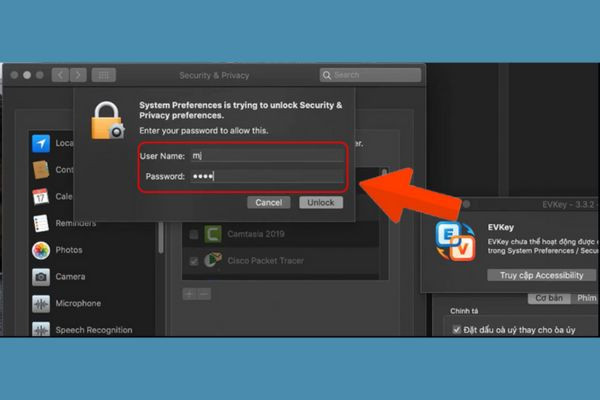This screenshot has height=400, width=600.
Task: Switch to the Cơ bản tab in EVKey
Action: [549, 298]
